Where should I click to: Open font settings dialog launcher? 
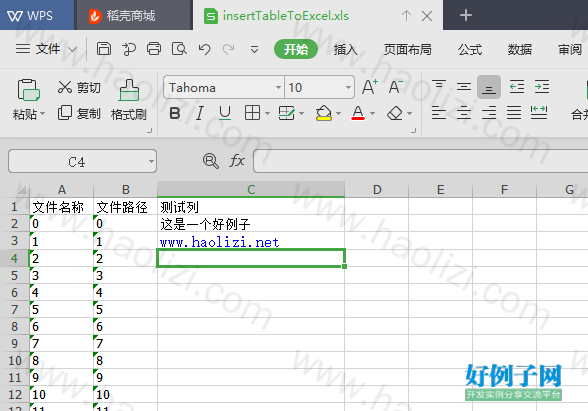pyautogui.click(x=413, y=130)
